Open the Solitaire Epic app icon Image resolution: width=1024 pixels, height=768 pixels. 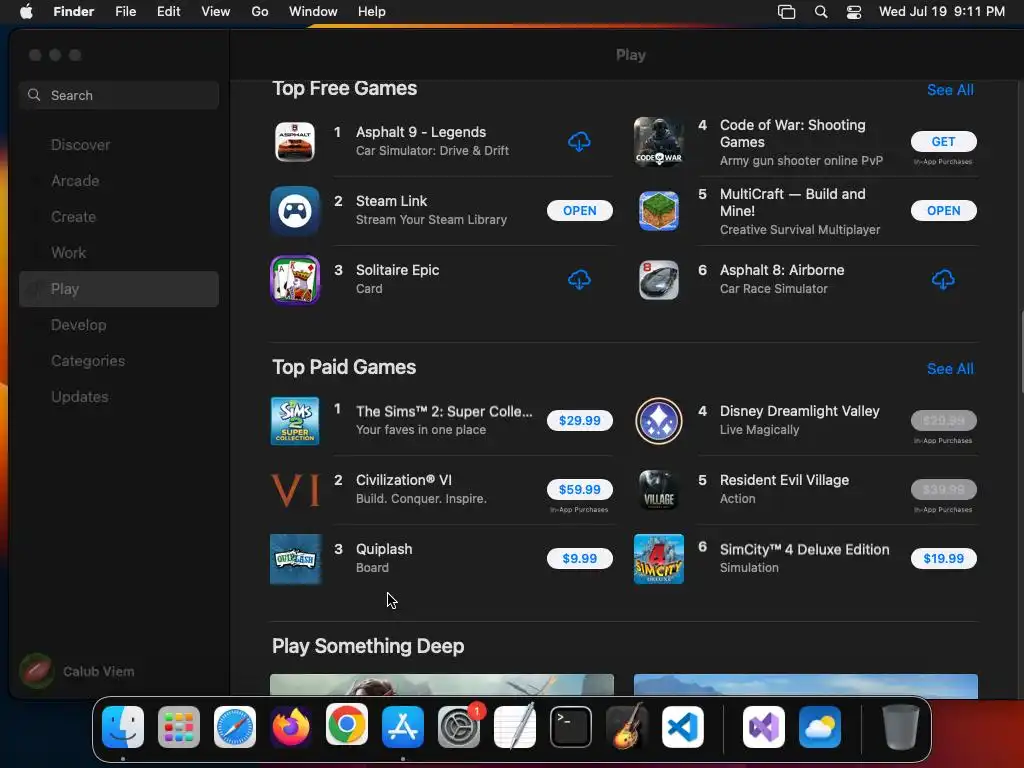(x=295, y=280)
